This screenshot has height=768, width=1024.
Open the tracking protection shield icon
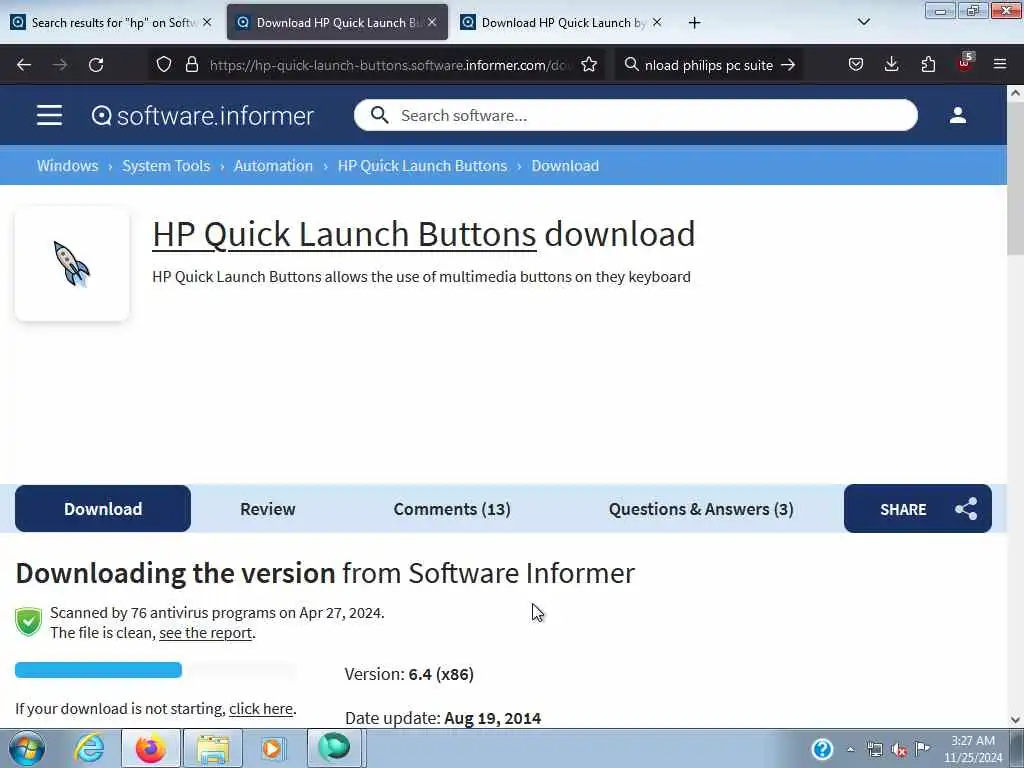(x=164, y=65)
